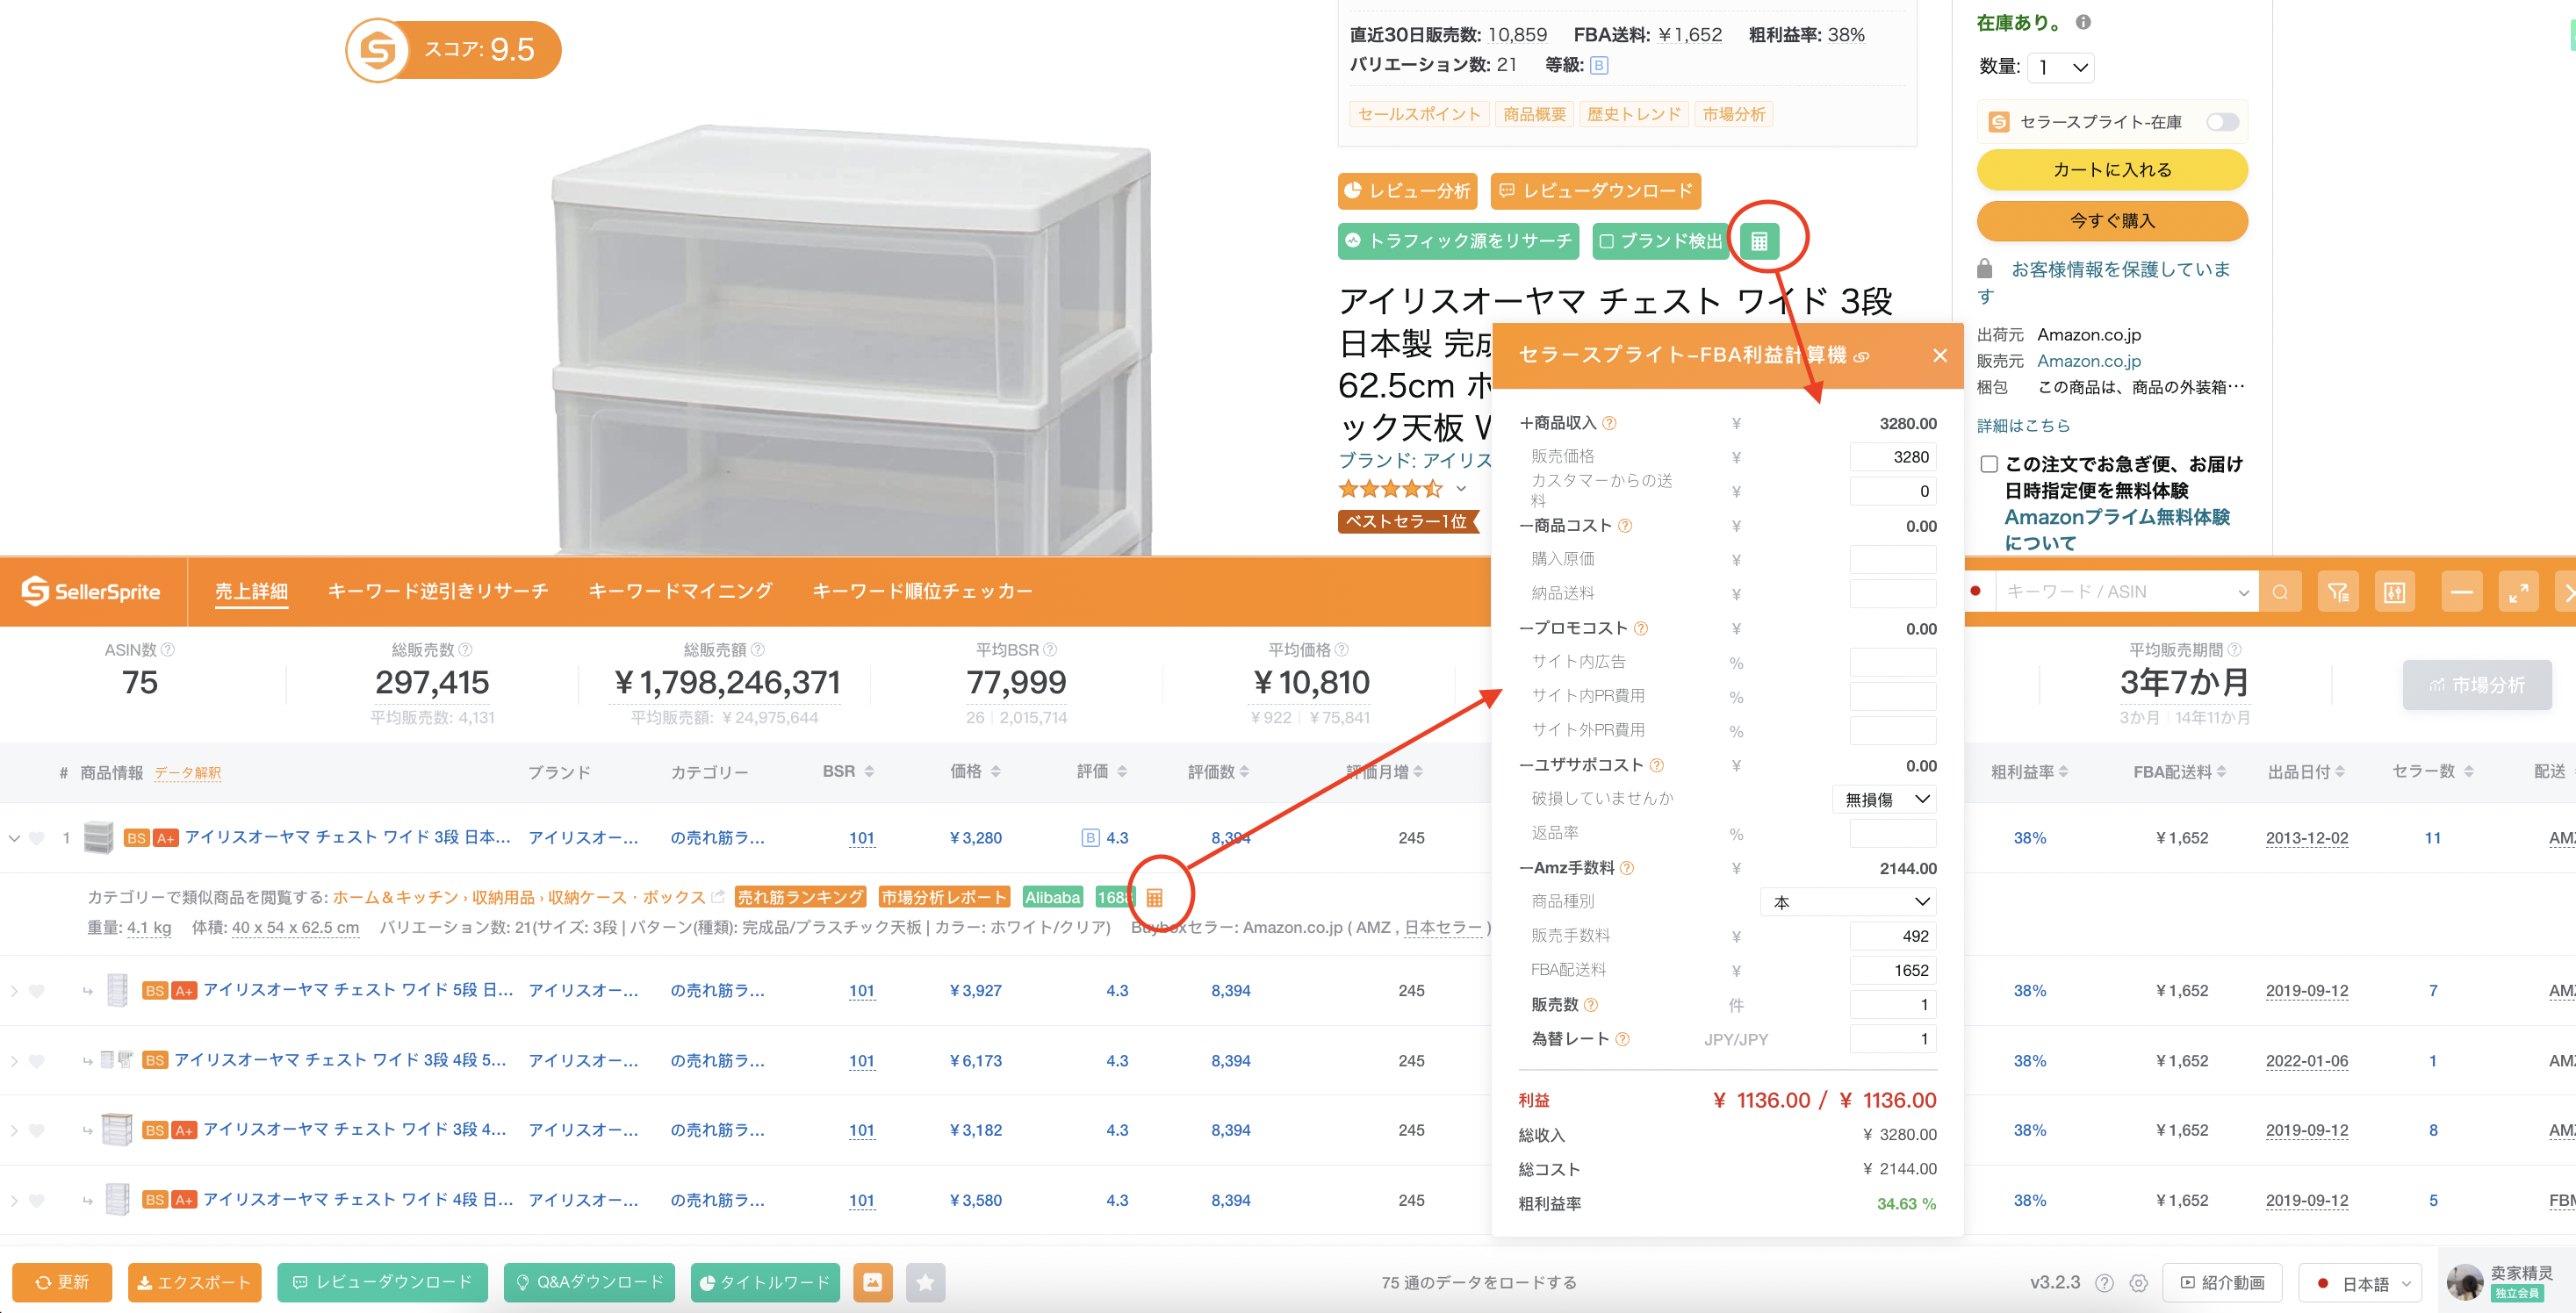2576x1313 pixels.
Task: Click the help icon next to 商品収入
Action: point(1609,423)
